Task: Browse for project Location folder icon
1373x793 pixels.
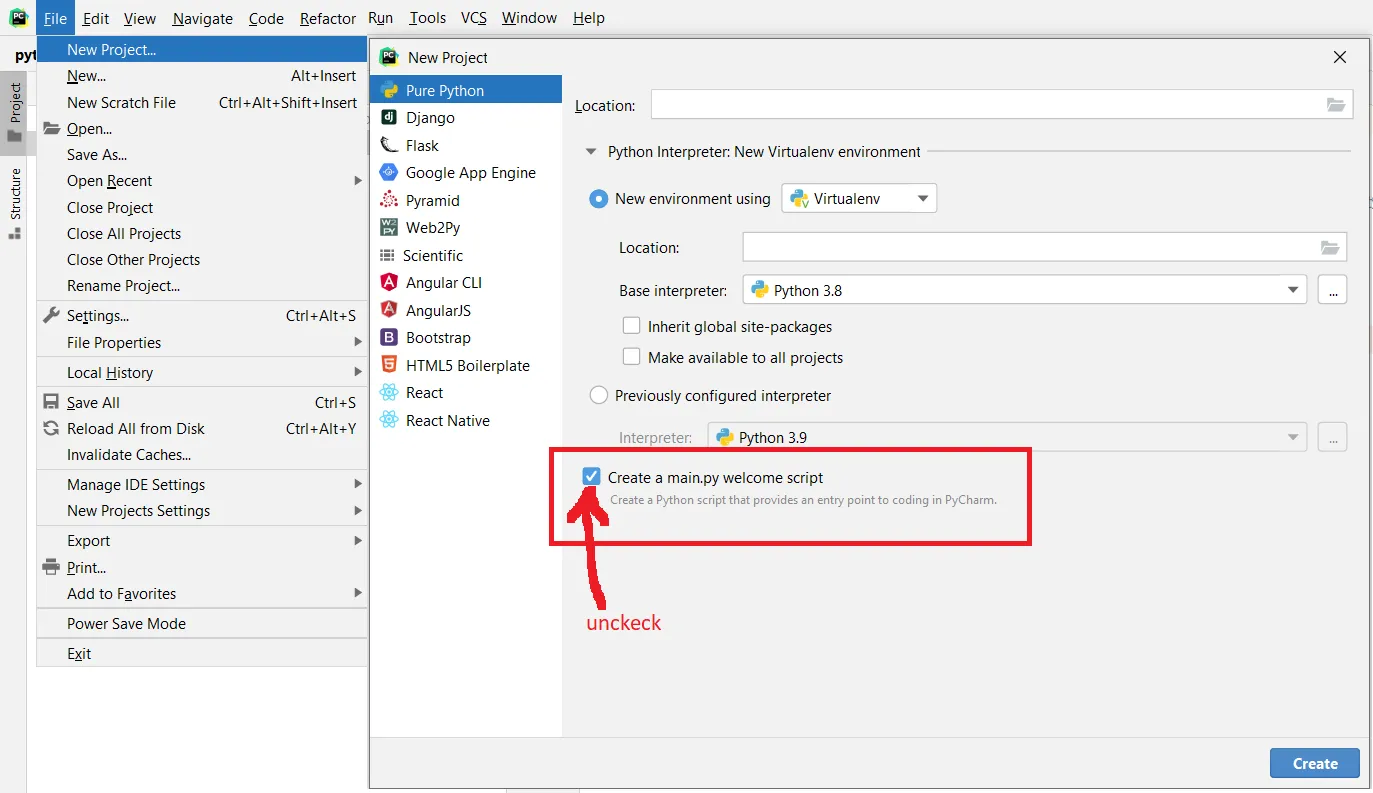Action: tap(1336, 105)
